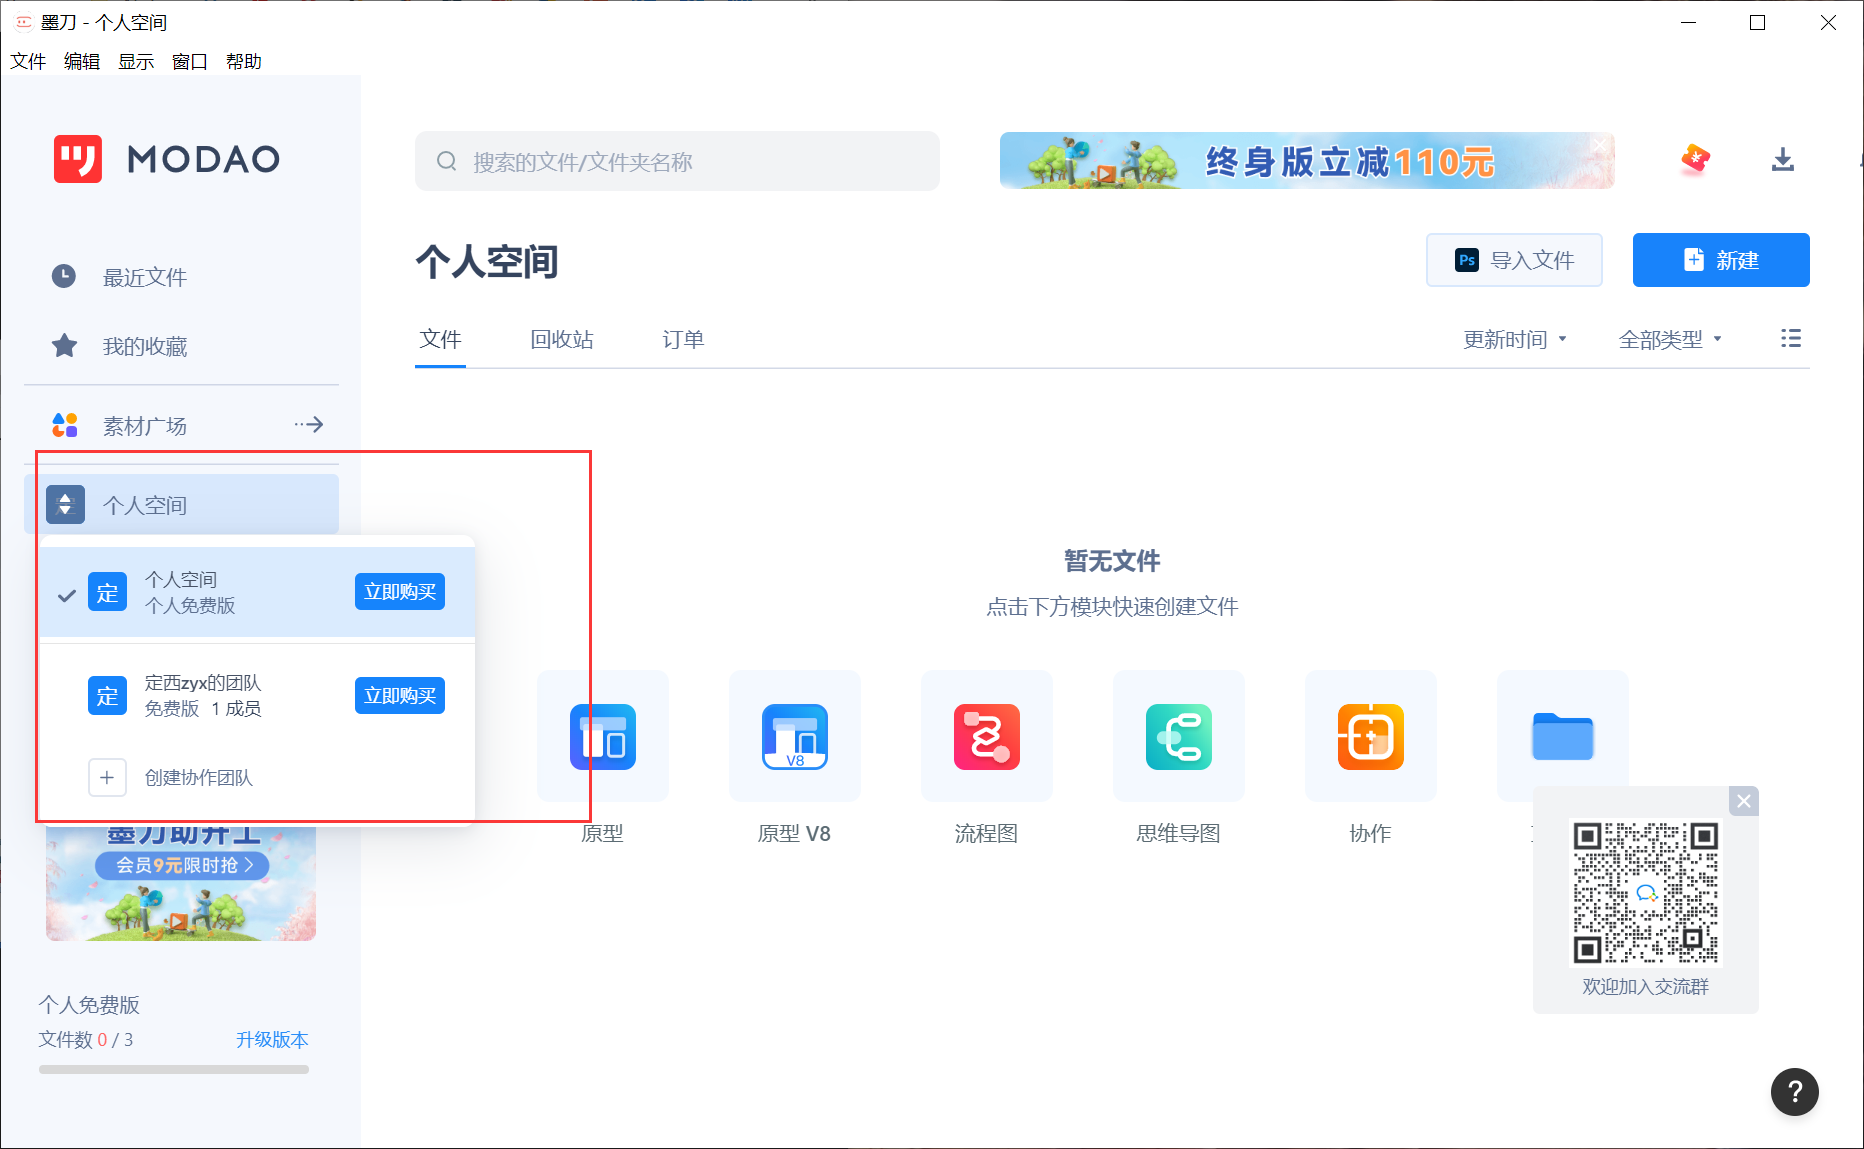
Task: Click the arrow next to 素材广场
Action: (x=309, y=425)
